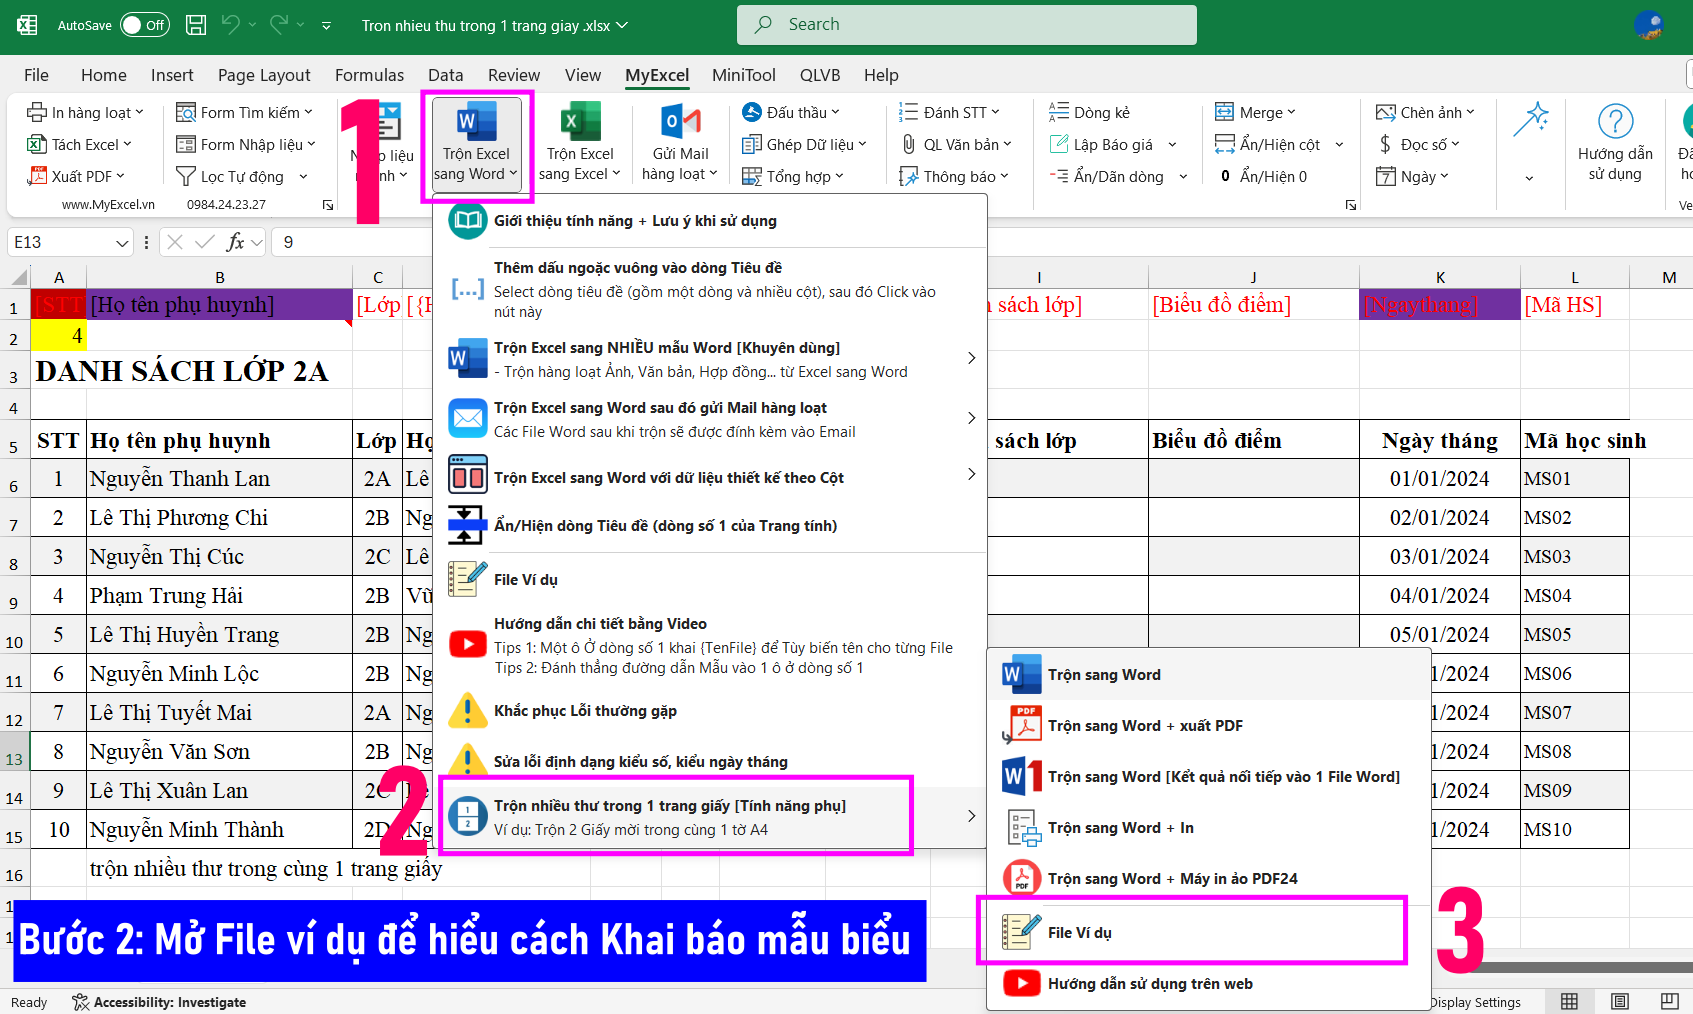The width and height of the screenshot is (1693, 1014).
Task: Toggle the AutoSave switch
Action: coord(144,25)
